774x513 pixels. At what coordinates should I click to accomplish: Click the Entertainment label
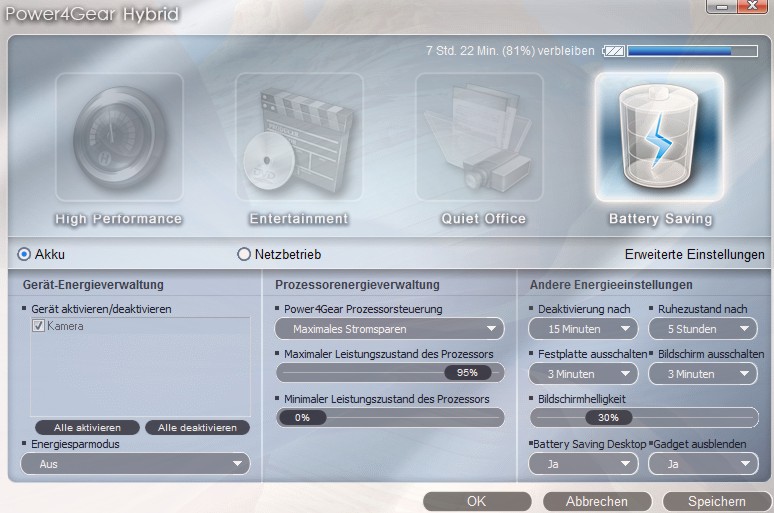[299, 219]
